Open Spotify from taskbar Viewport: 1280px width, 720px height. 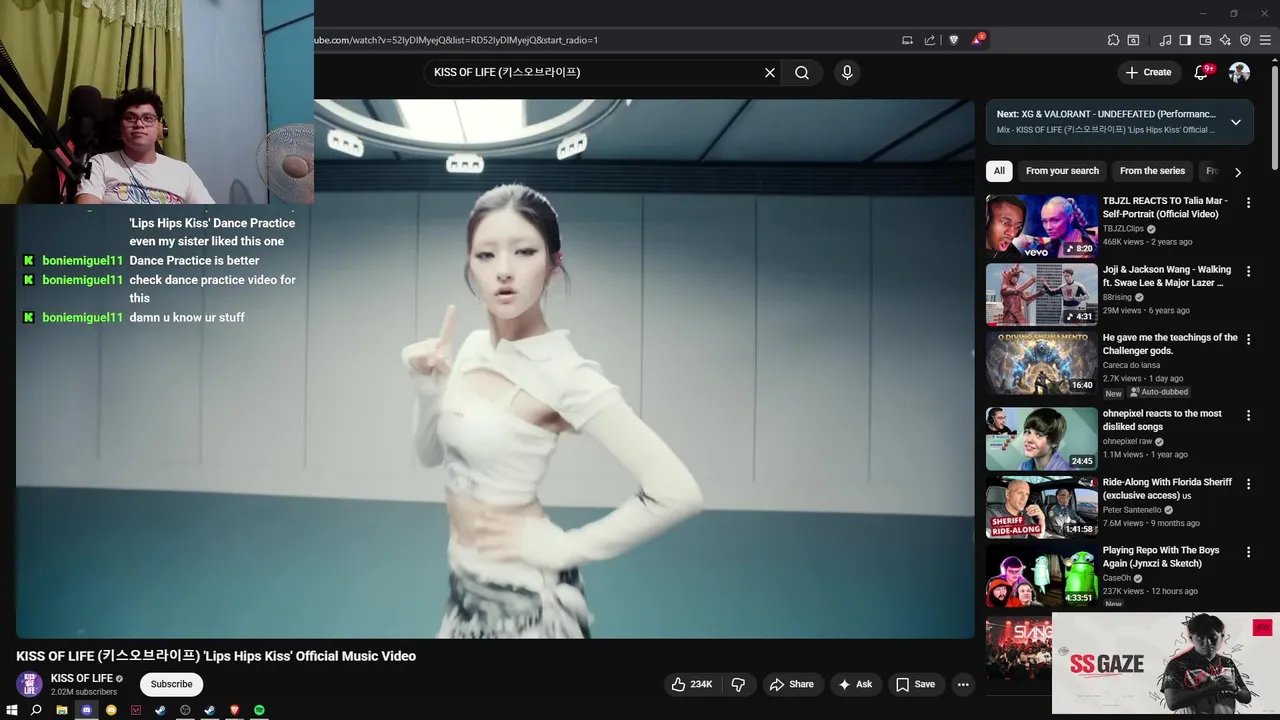click(x=259, y=710)
